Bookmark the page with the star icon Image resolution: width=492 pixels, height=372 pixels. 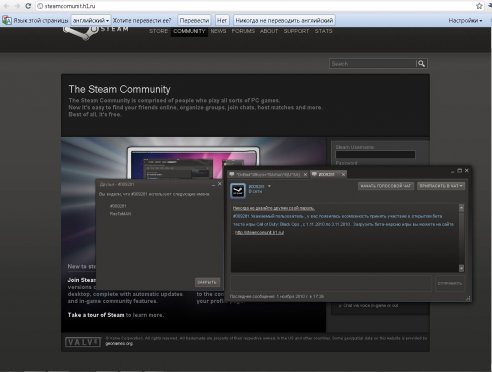pos(479,6)
